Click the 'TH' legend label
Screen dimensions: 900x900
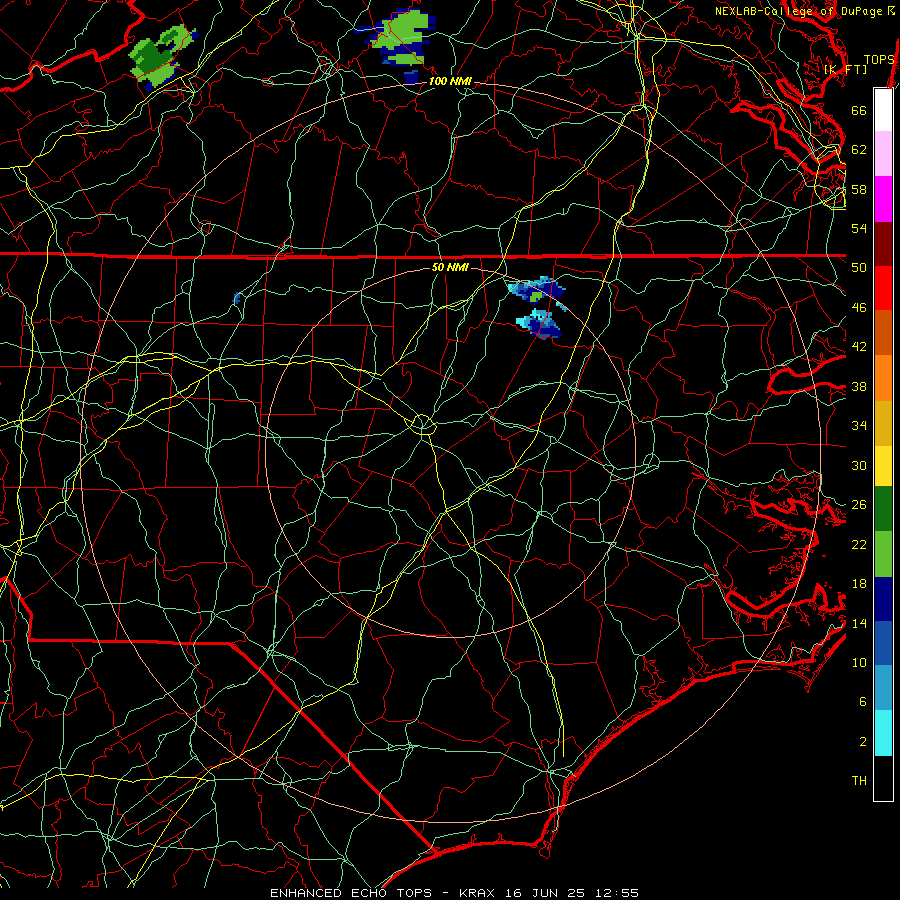click(859, 781)
